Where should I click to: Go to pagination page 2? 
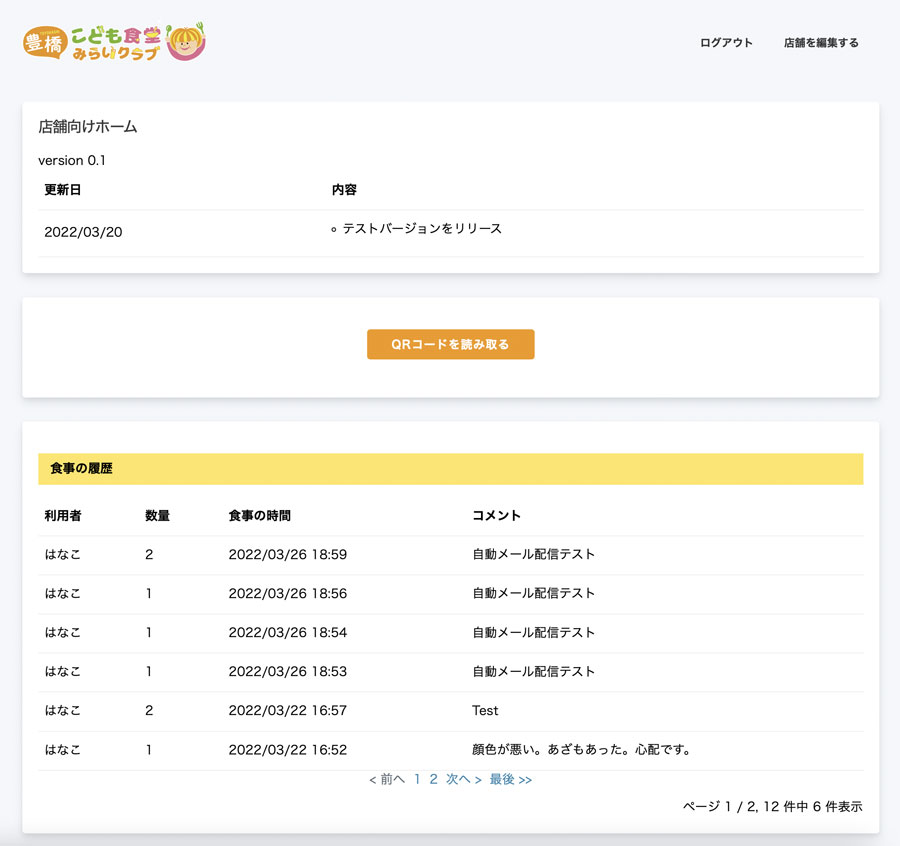coord(434,779)
